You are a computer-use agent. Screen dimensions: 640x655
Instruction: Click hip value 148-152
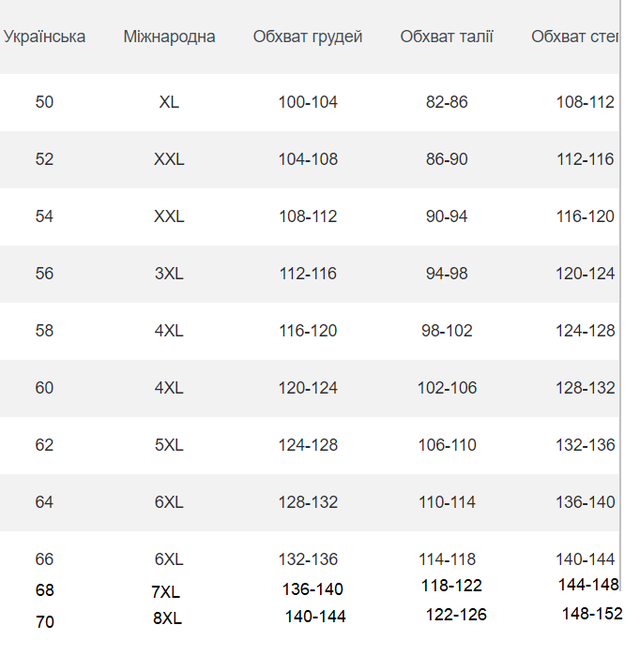point(592,614)
